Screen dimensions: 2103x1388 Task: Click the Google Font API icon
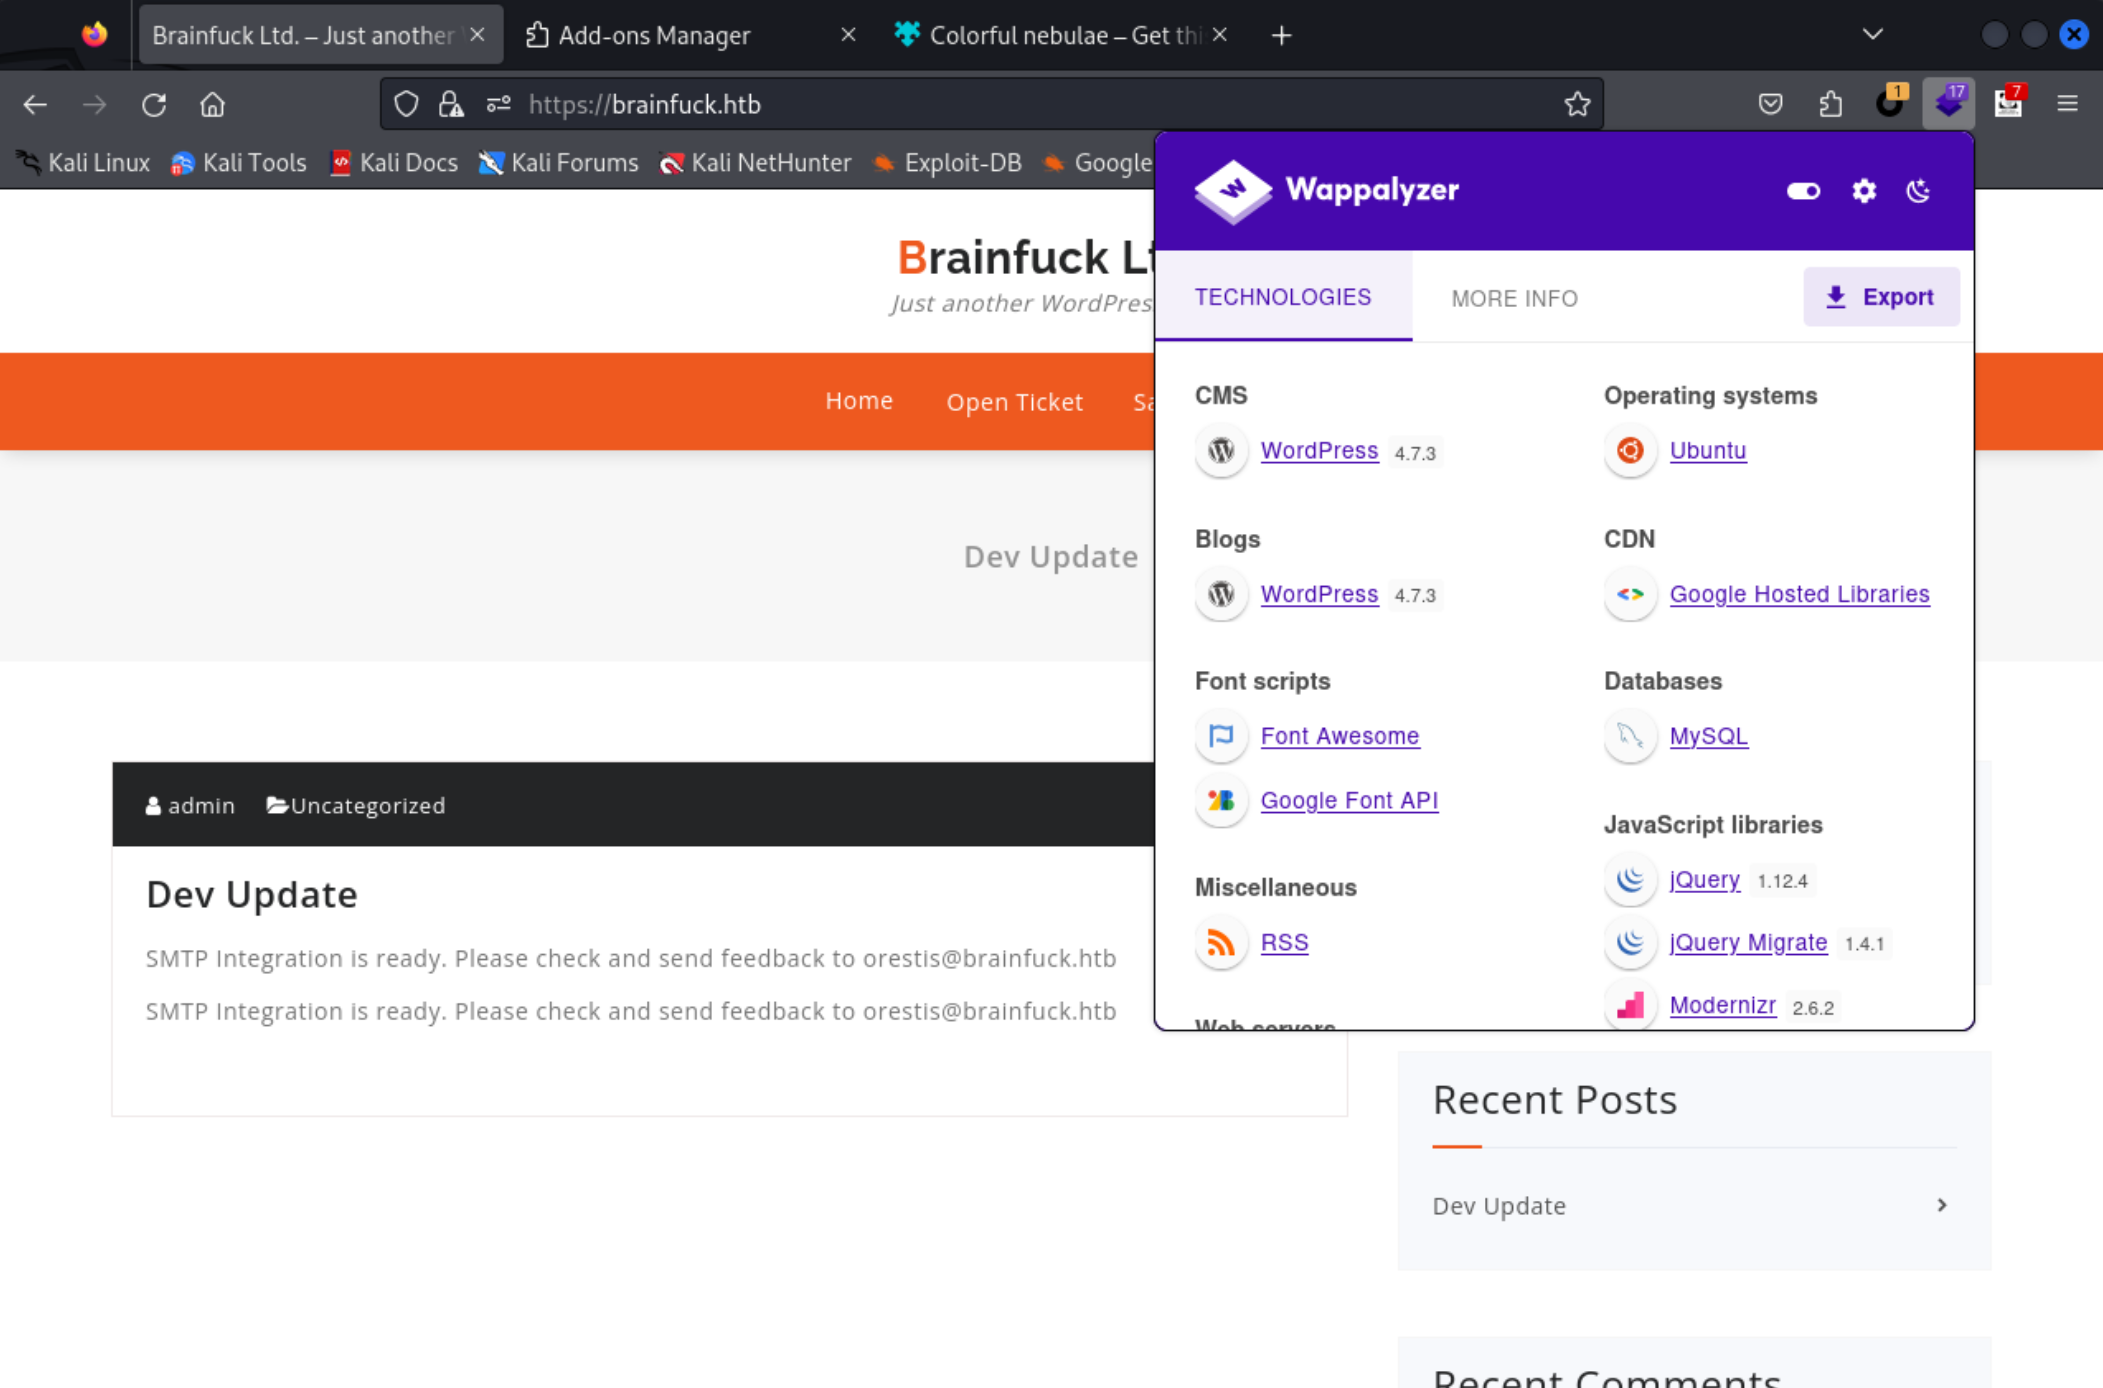tap(1221, 800)
